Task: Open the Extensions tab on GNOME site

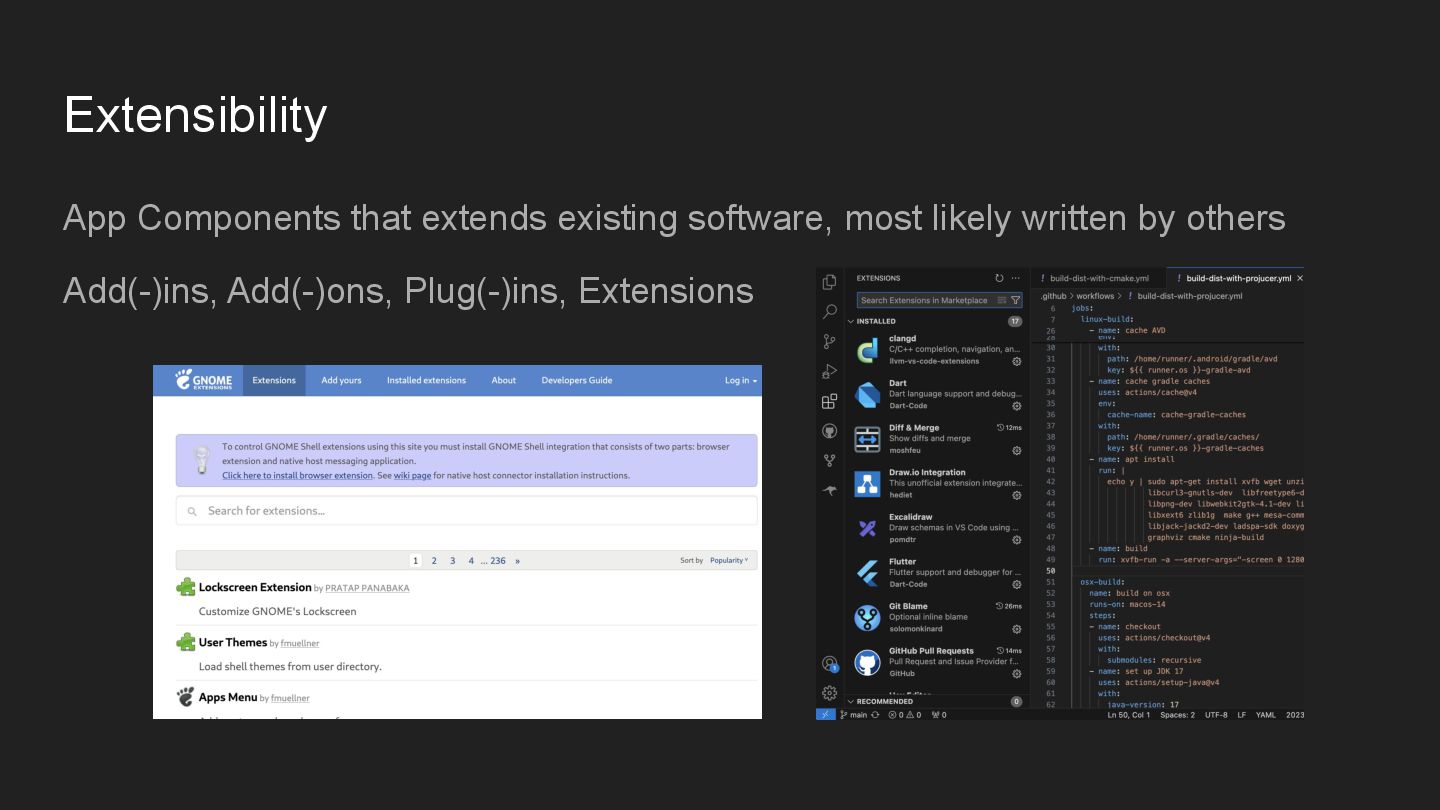Action: point(274,380)
